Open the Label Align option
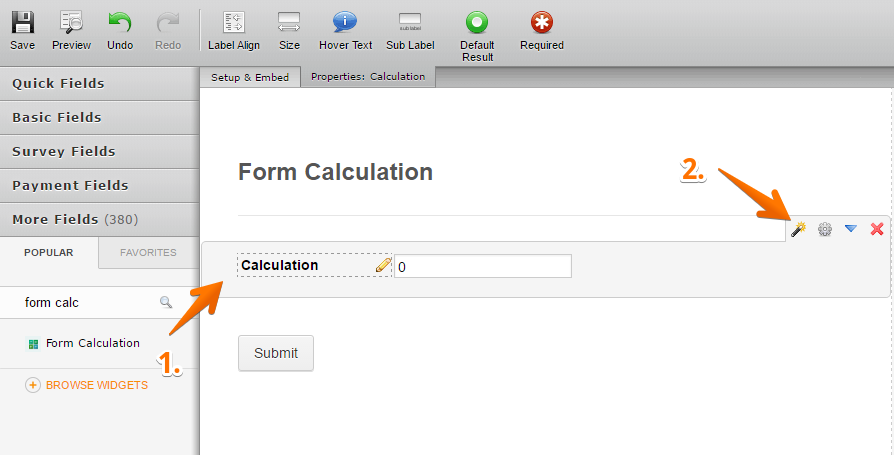This screenshot has width=894, height=455. coord(234,29)
